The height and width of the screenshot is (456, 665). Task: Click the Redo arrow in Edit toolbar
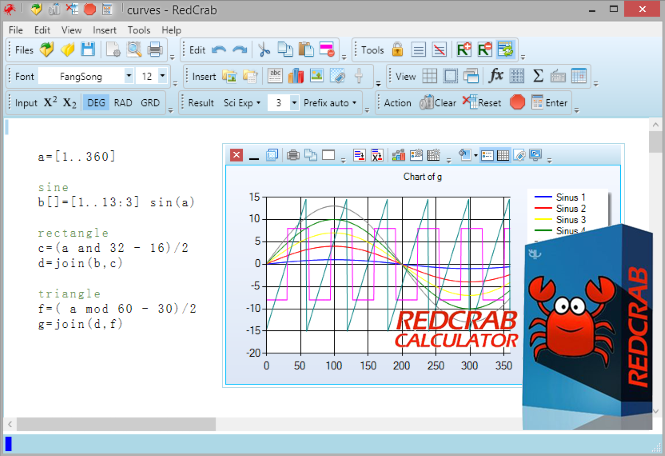(240, 50)
